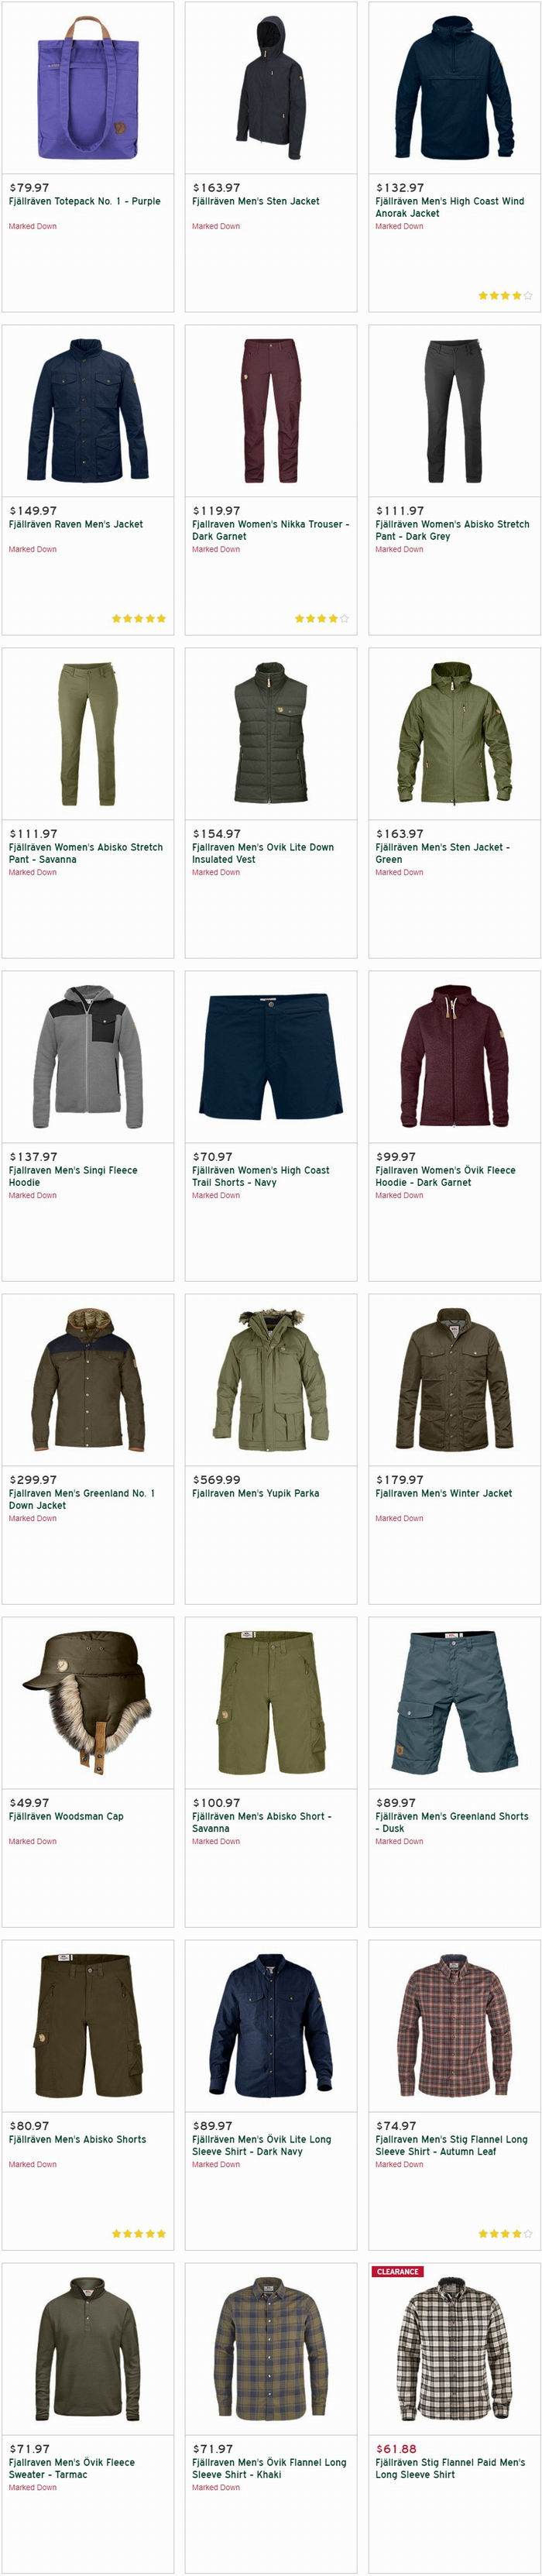Image resolution: width=542 pixels, height=2576 pixels.
Task: Open High Coast Trail Shorts Navy image
Action: click(271, 1056)
